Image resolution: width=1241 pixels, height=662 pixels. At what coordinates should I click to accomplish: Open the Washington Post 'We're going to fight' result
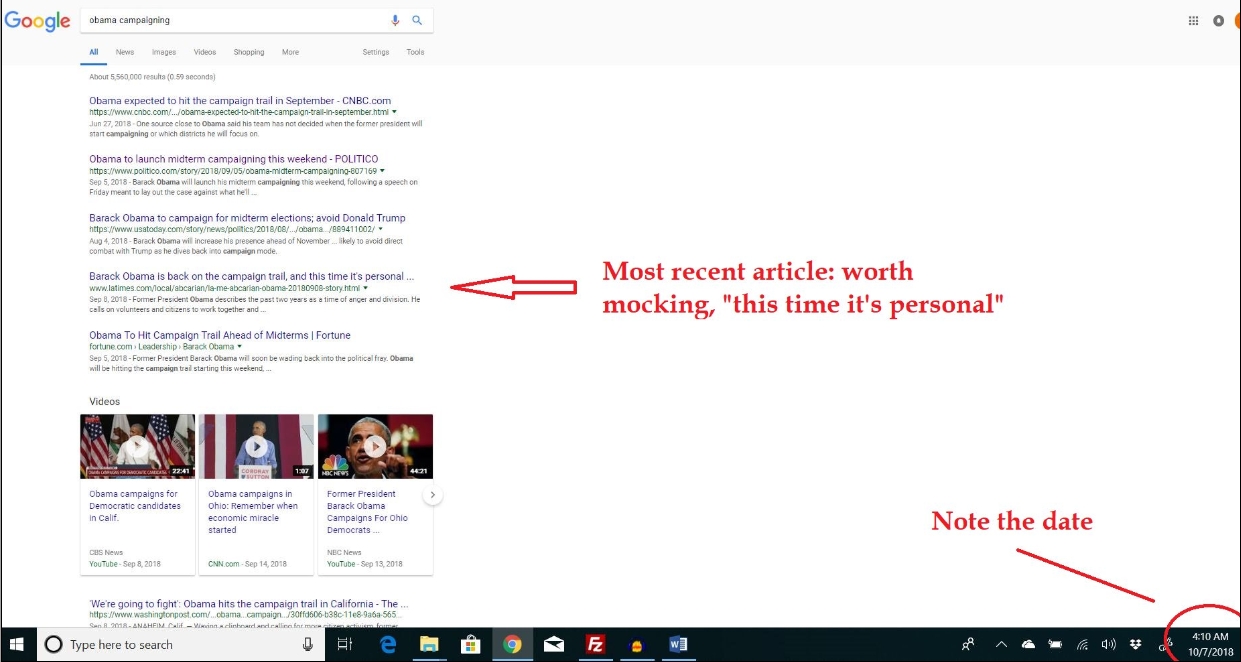click(249, 604)
